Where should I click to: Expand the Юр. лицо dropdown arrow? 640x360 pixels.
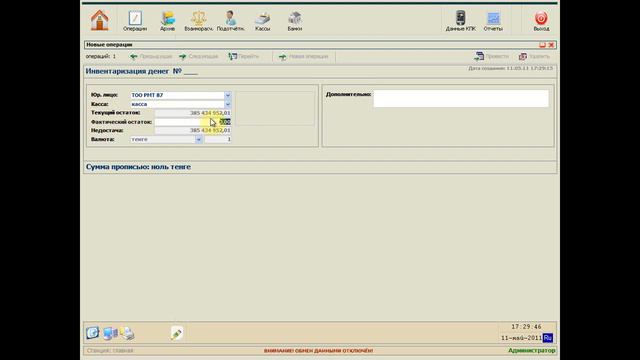point(228,95)
